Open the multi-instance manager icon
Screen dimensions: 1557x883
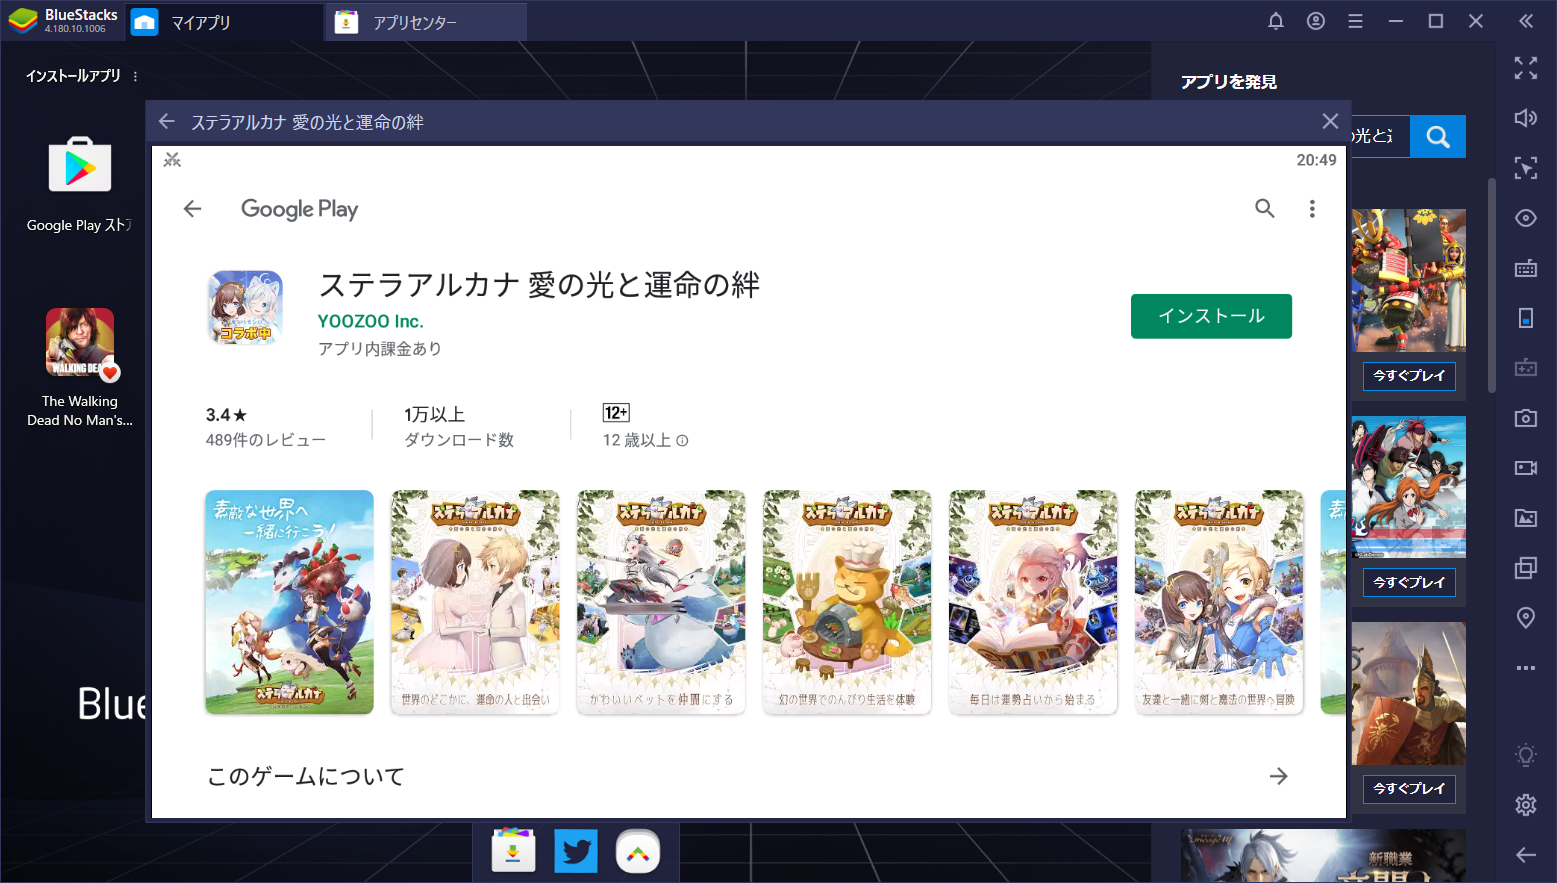coord(1526,567)
